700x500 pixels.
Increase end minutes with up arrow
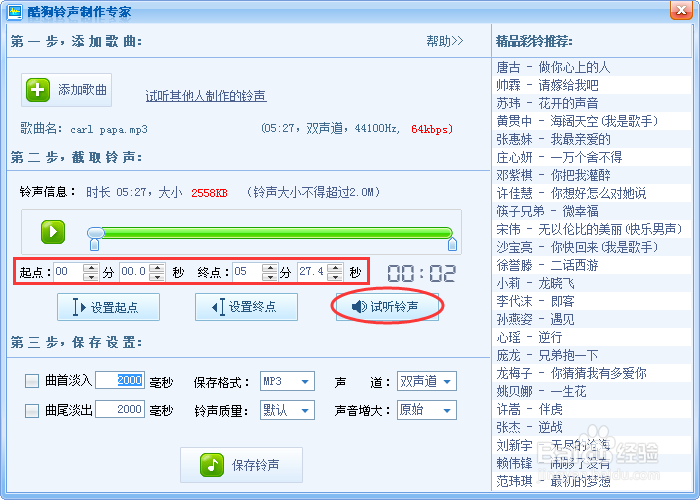[270, 267]
